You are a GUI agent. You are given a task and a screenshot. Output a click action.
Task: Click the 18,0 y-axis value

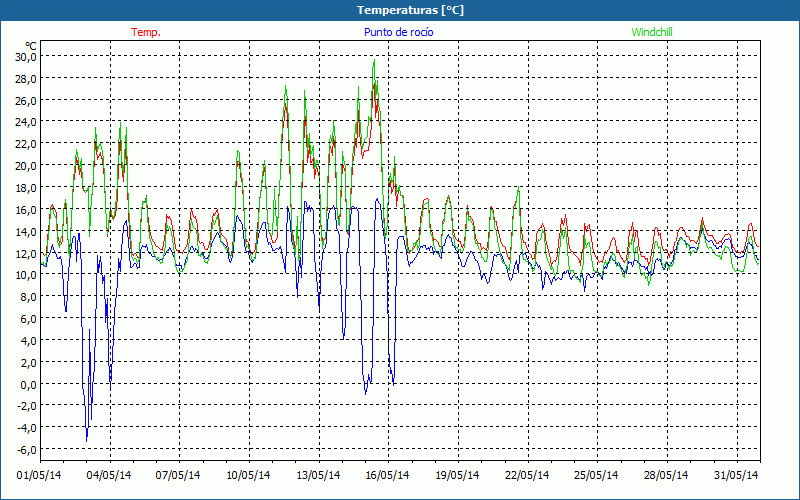click(x=26, y=188)
